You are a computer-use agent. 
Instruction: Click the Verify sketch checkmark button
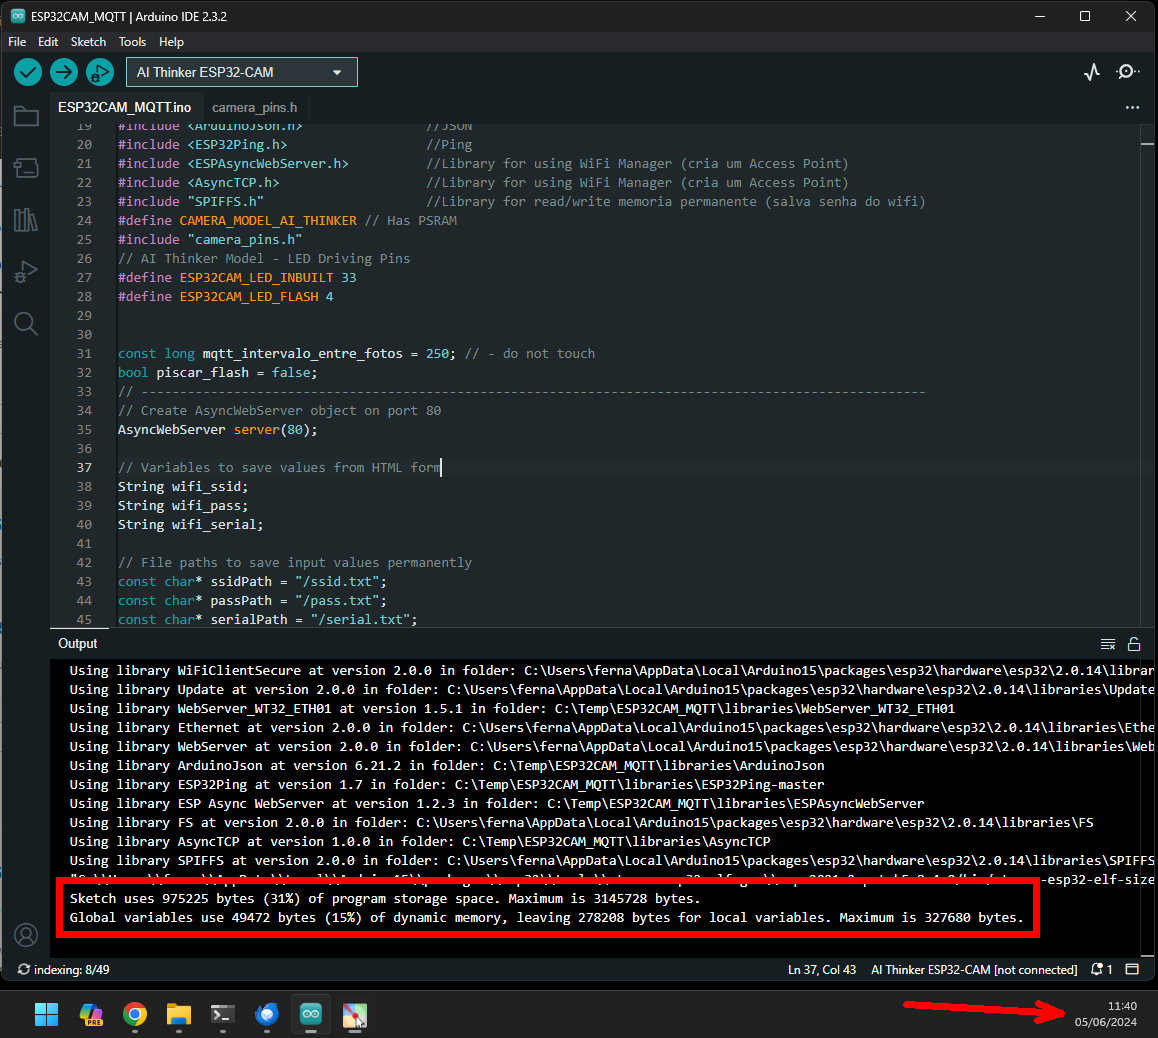click(x=28, y=72)
